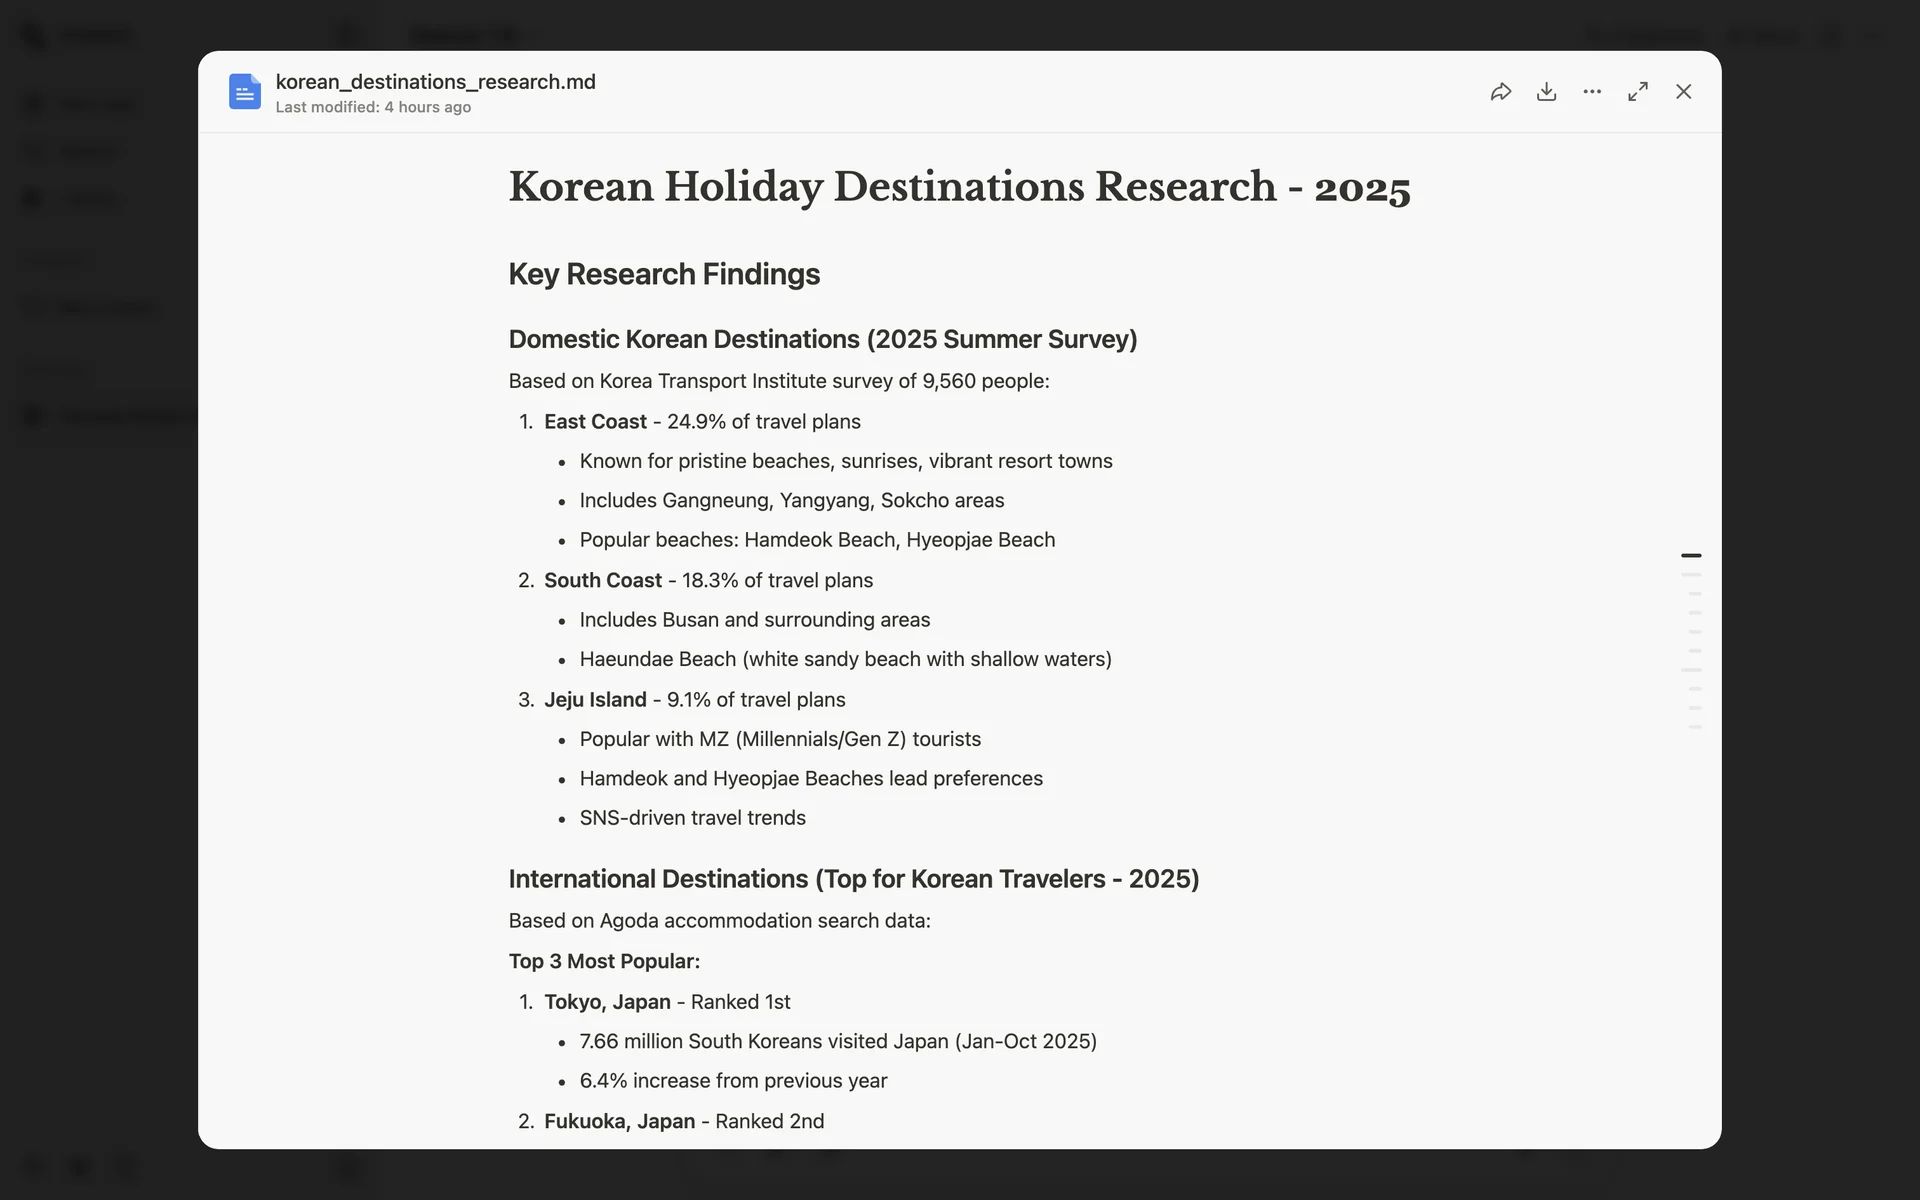Open the three-dot more options menu
Viewport: 1920px width, 1200px height.
tap(1592, 92)
